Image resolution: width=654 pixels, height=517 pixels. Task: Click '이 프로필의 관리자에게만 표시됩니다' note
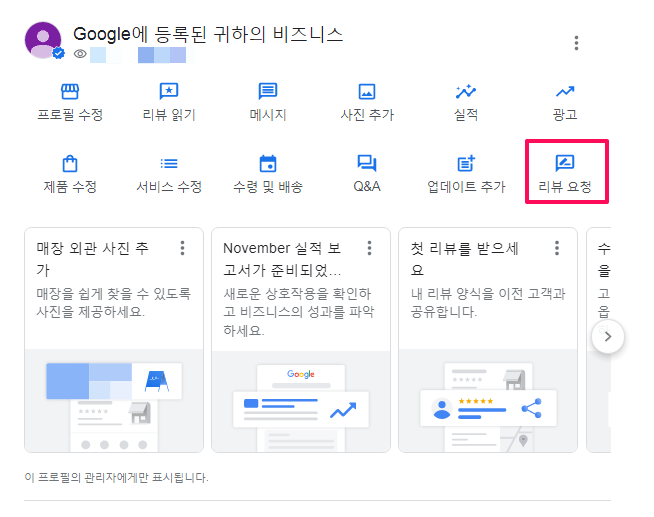[116, 477]
